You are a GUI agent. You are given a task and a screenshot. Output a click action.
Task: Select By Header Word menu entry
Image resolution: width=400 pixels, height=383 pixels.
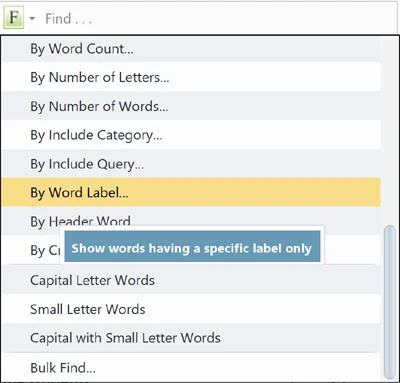pos(191,221)
